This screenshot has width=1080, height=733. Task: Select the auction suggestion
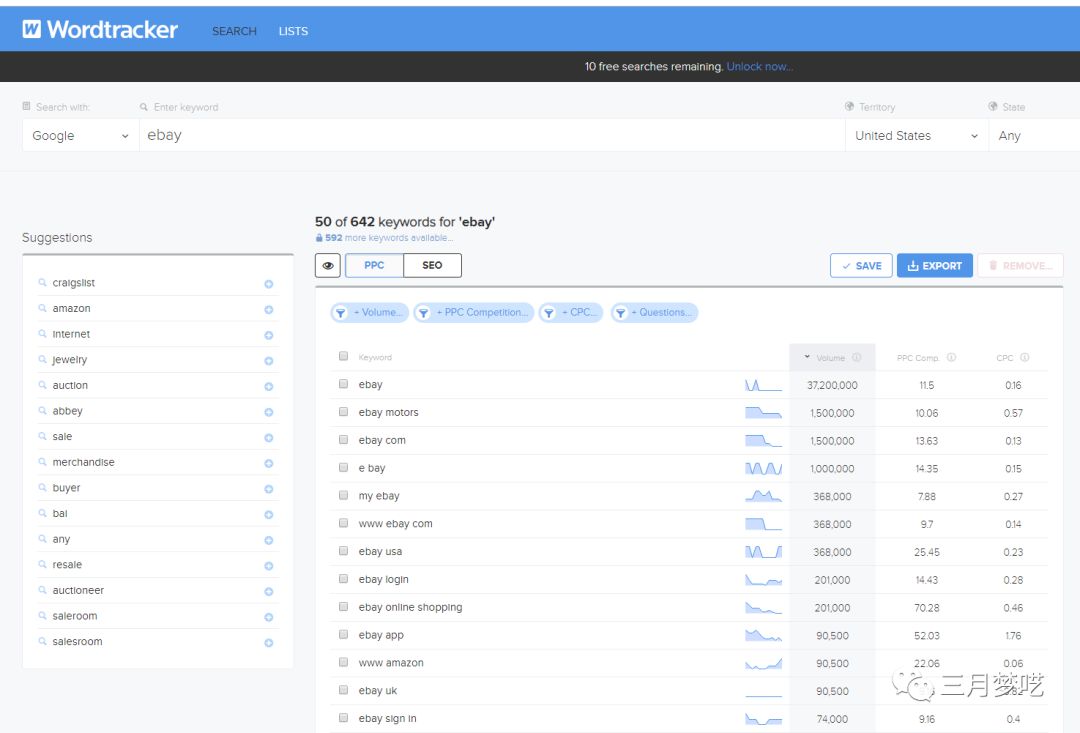pos(70,385)
